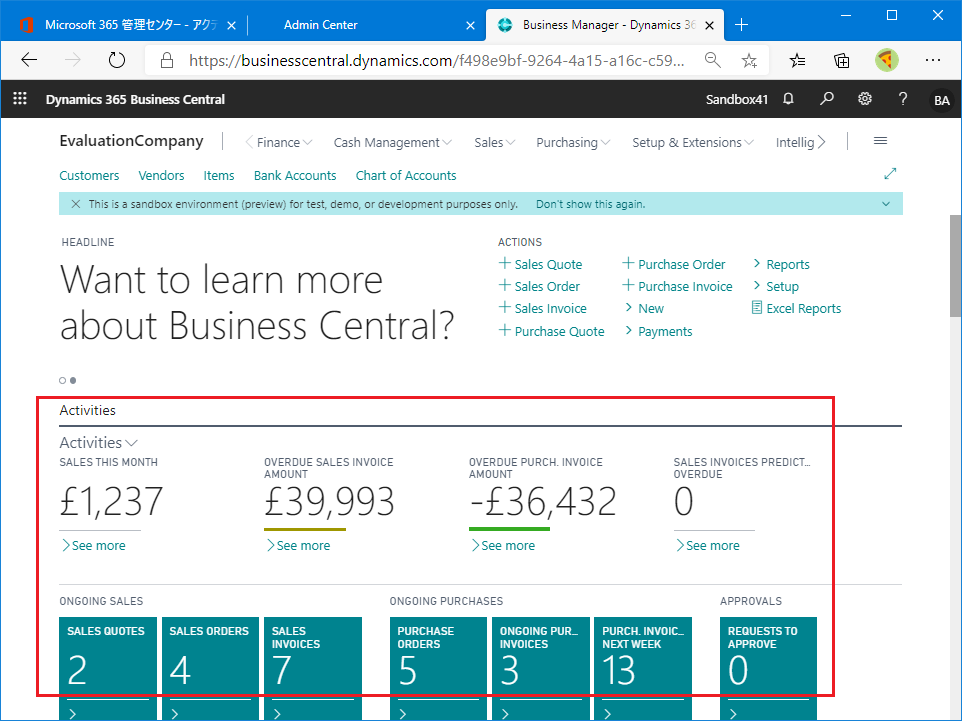962x721 pixels.
Task: Open the Customers list link
Action: [89, 175]
